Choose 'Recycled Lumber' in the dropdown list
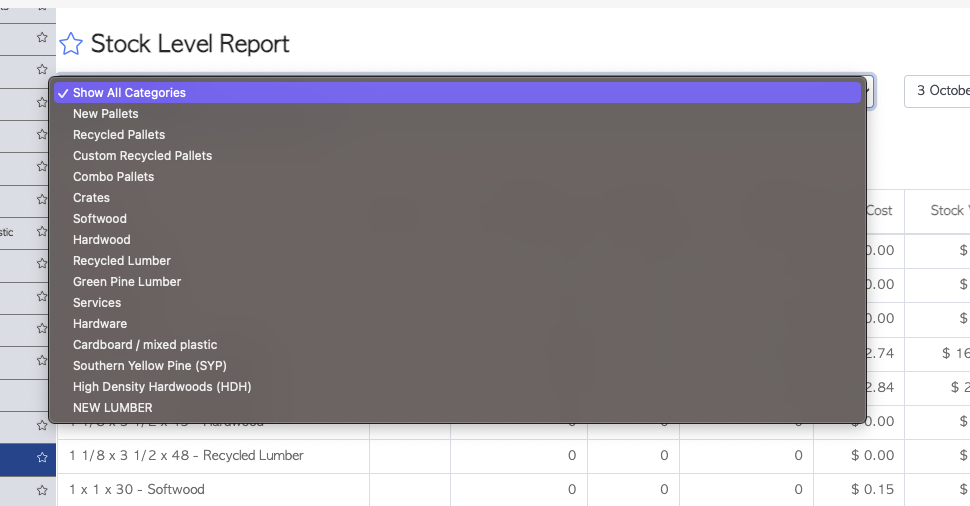This screenshot has height=506, width=970. point(457,261)
